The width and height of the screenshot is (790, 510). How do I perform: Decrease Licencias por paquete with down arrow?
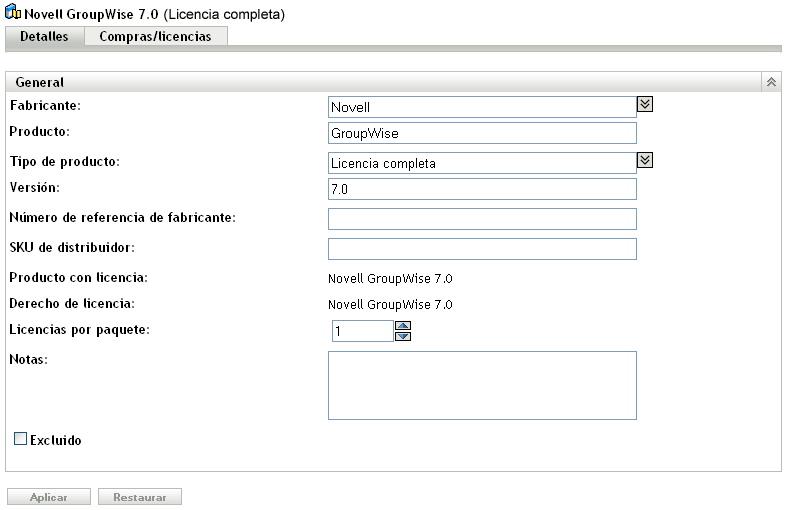tap(403, 336)
